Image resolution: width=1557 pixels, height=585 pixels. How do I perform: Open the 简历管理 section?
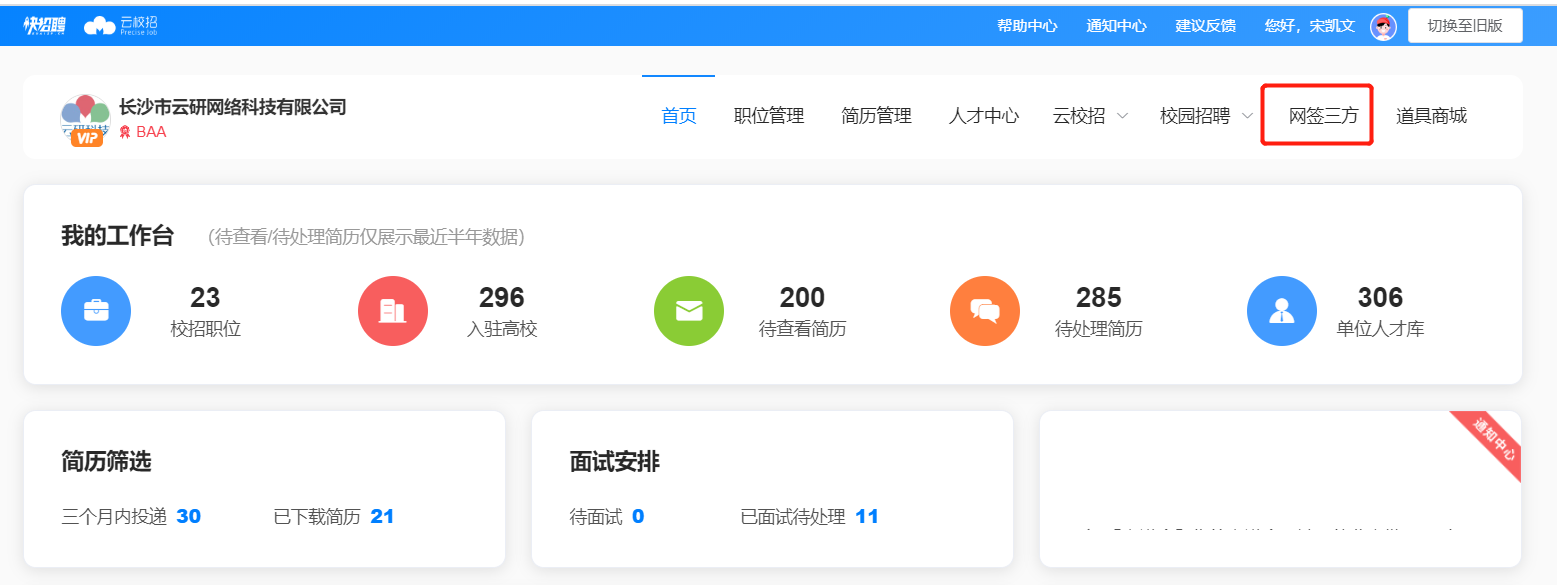[876, 116]
